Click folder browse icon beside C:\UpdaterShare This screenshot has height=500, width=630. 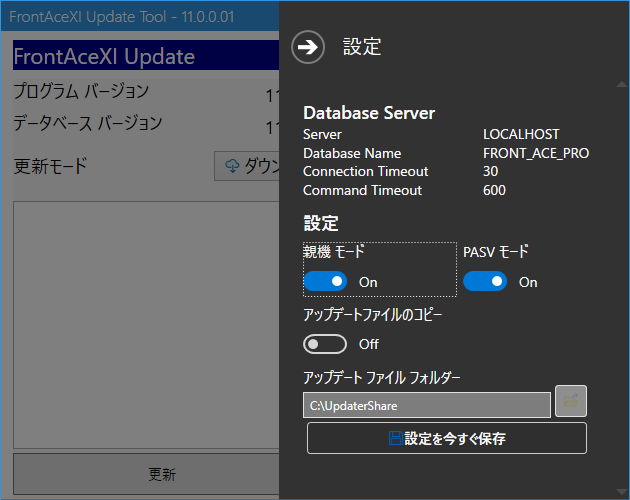(571, 401)
